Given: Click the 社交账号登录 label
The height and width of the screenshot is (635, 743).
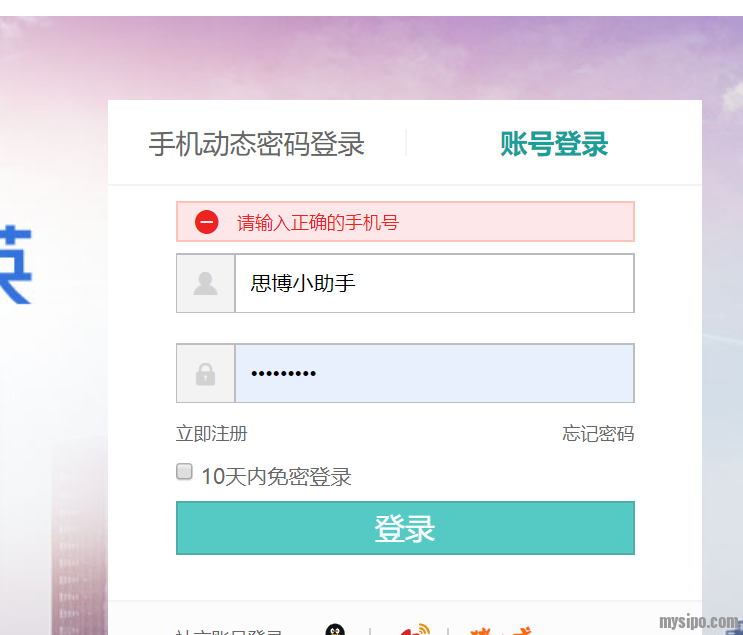Looking at the screenshot, I should tap(229, 631).
